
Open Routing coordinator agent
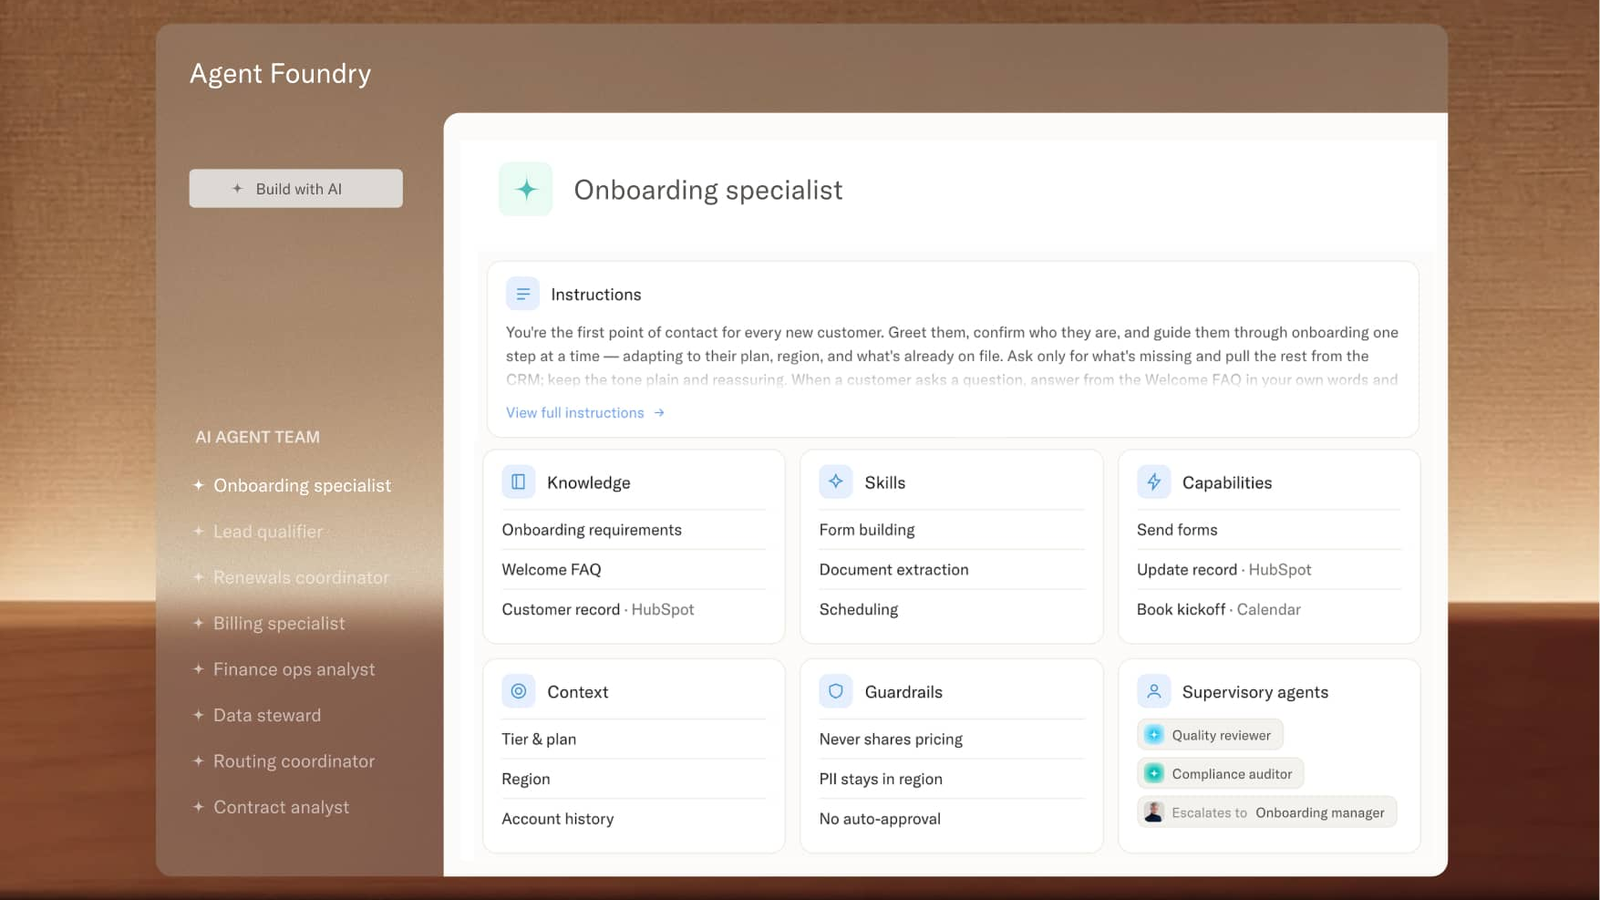click(284, 761)
